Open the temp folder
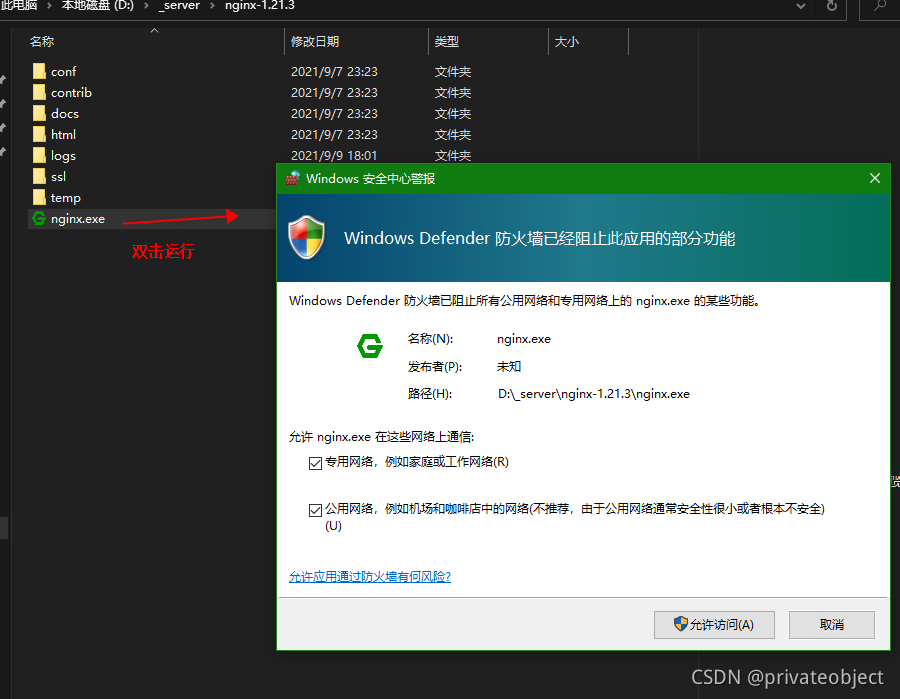The image size is (900, 699). coord(63,197)
